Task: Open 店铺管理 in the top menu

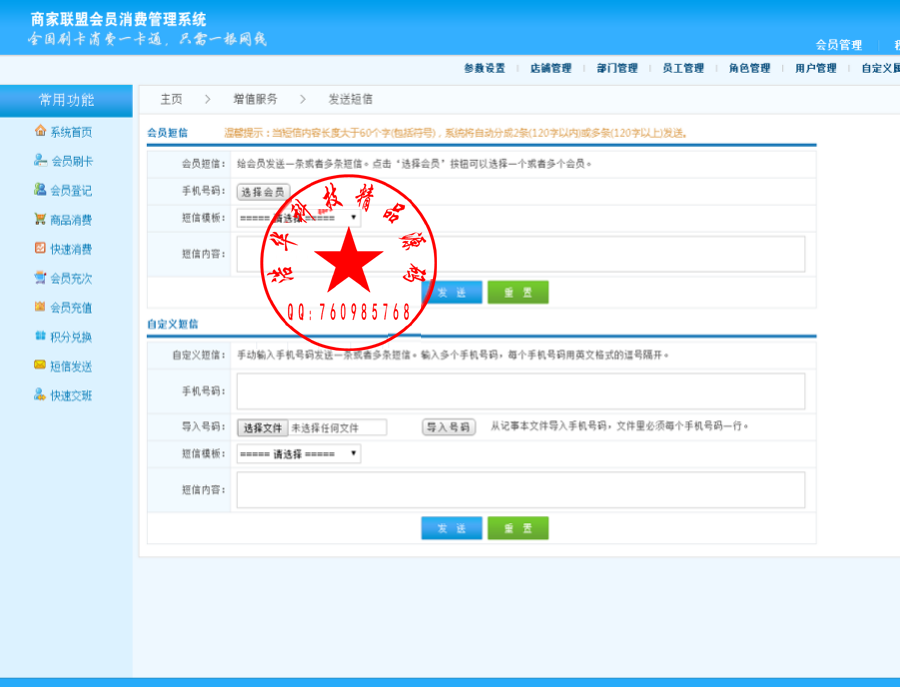Action: tap(550, 68)
